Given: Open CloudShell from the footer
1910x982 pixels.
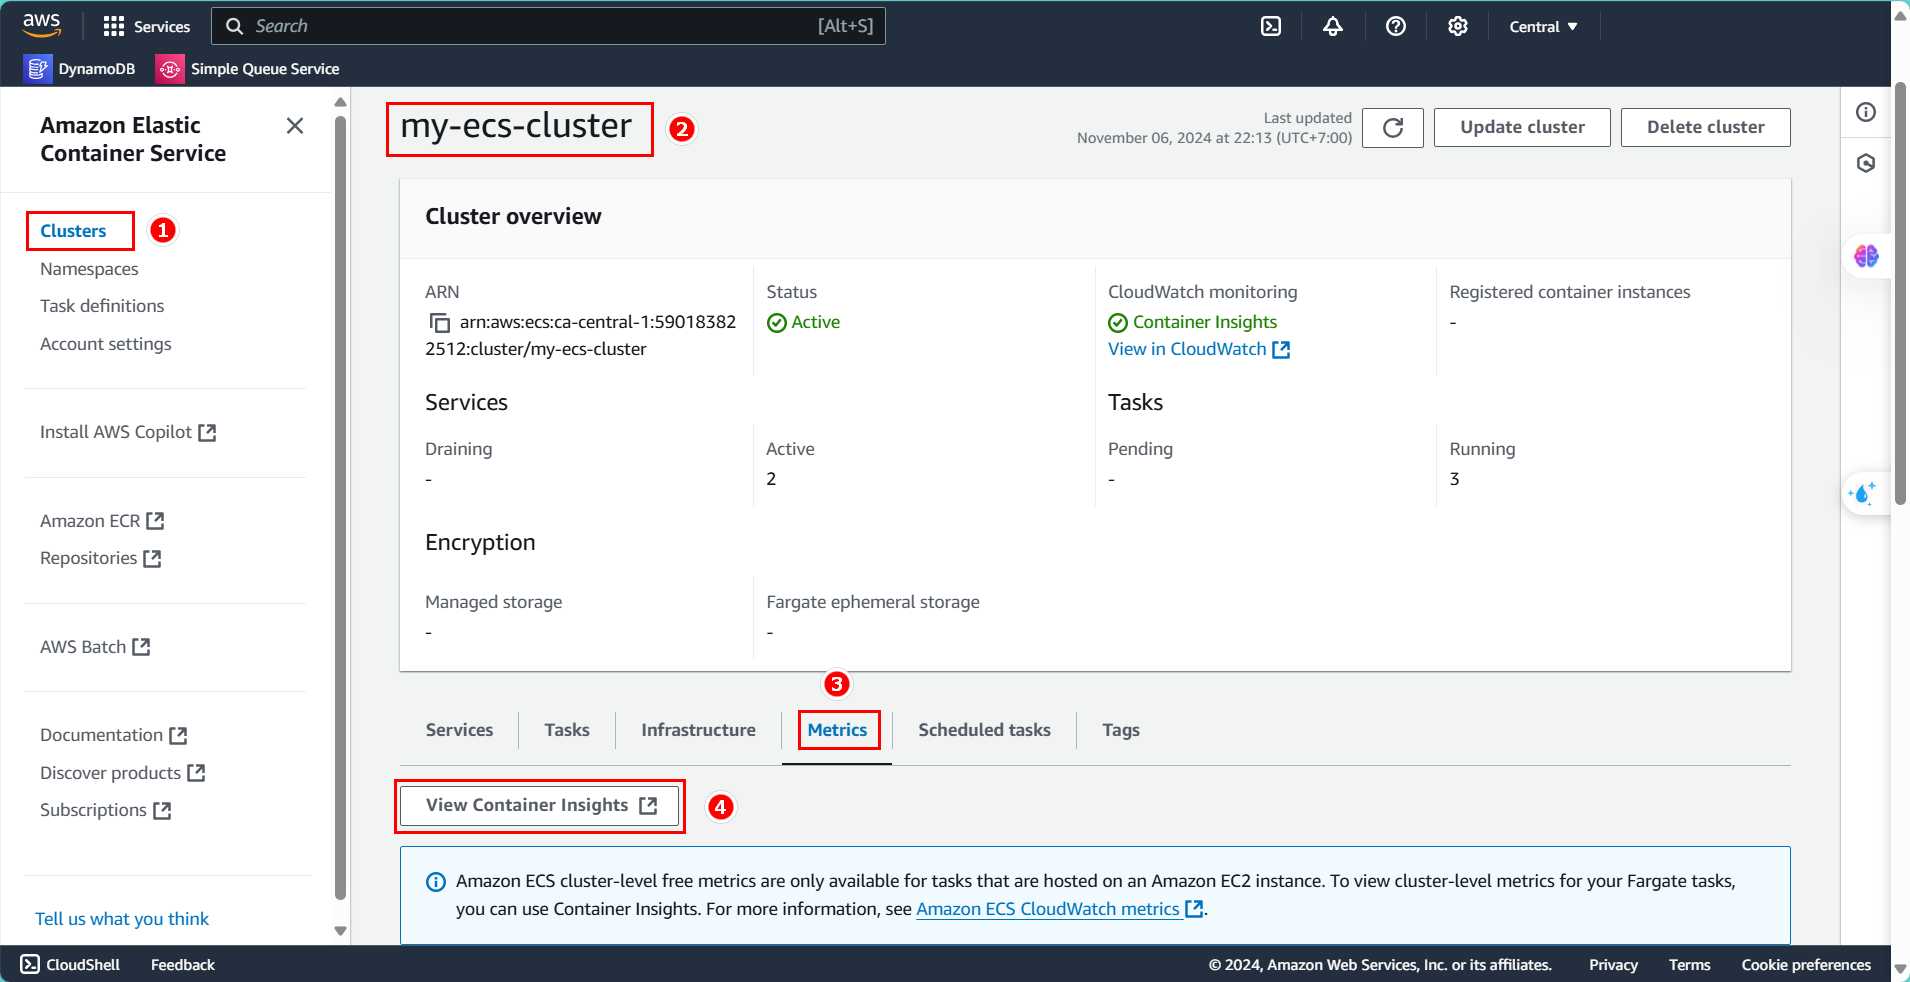Looking at the screenshot, I should (70, 964).
